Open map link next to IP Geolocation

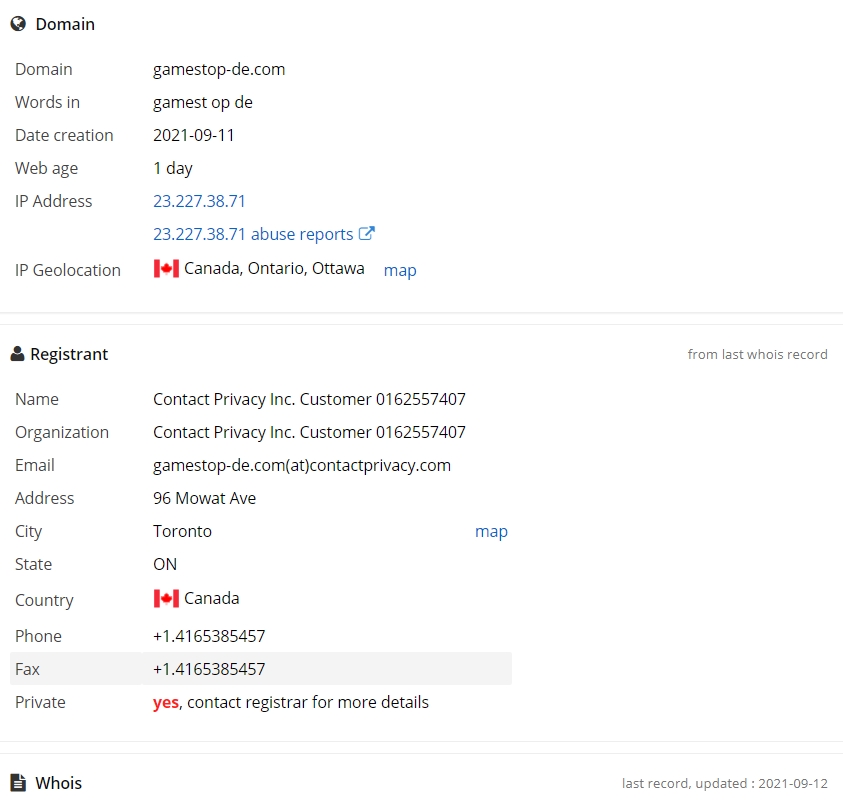[400, 270]
